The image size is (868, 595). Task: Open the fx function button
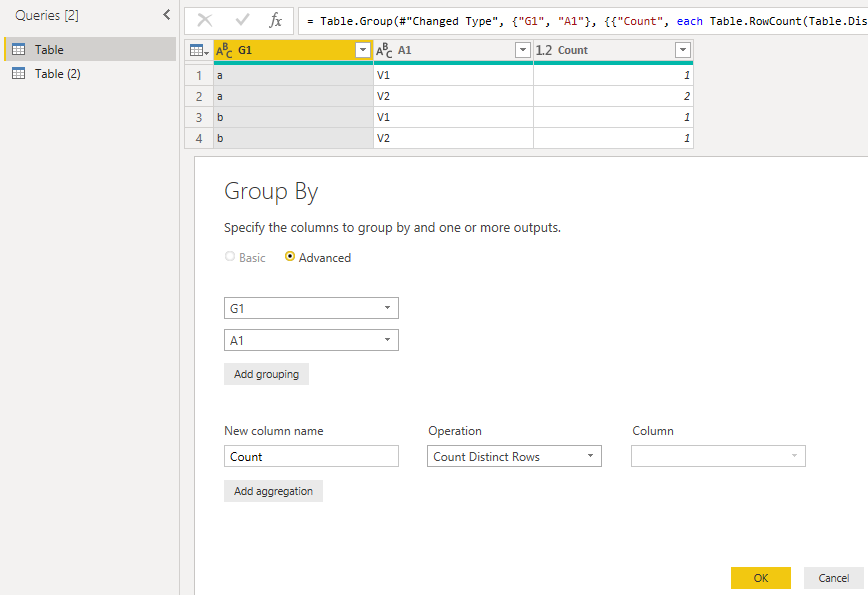point(275,20)
